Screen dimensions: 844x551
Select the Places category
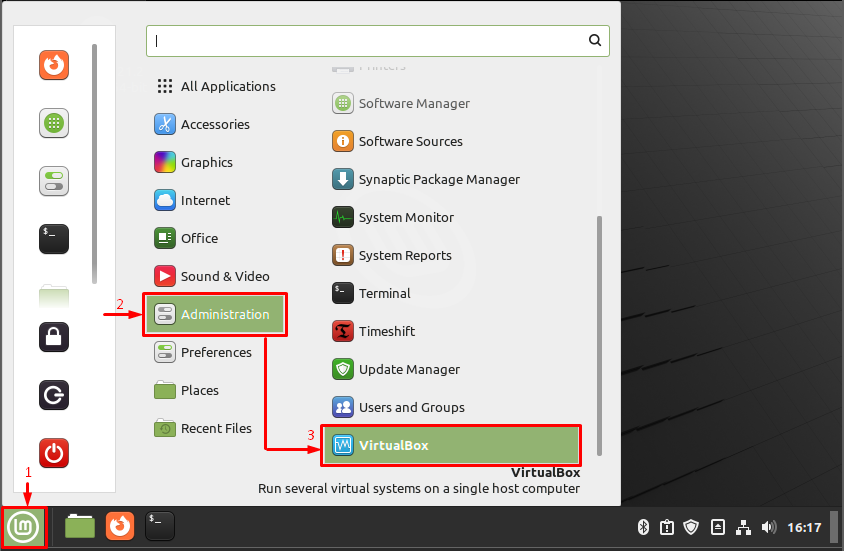[x=215, y=391]
